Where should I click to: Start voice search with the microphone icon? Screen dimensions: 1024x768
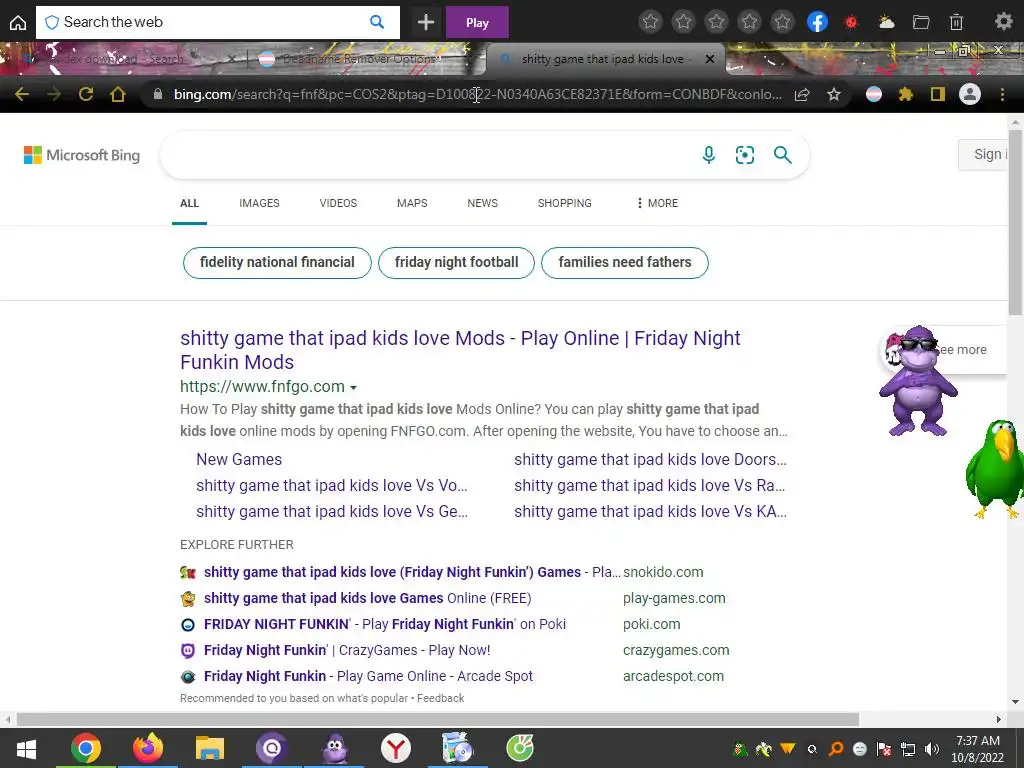(709, 155)
